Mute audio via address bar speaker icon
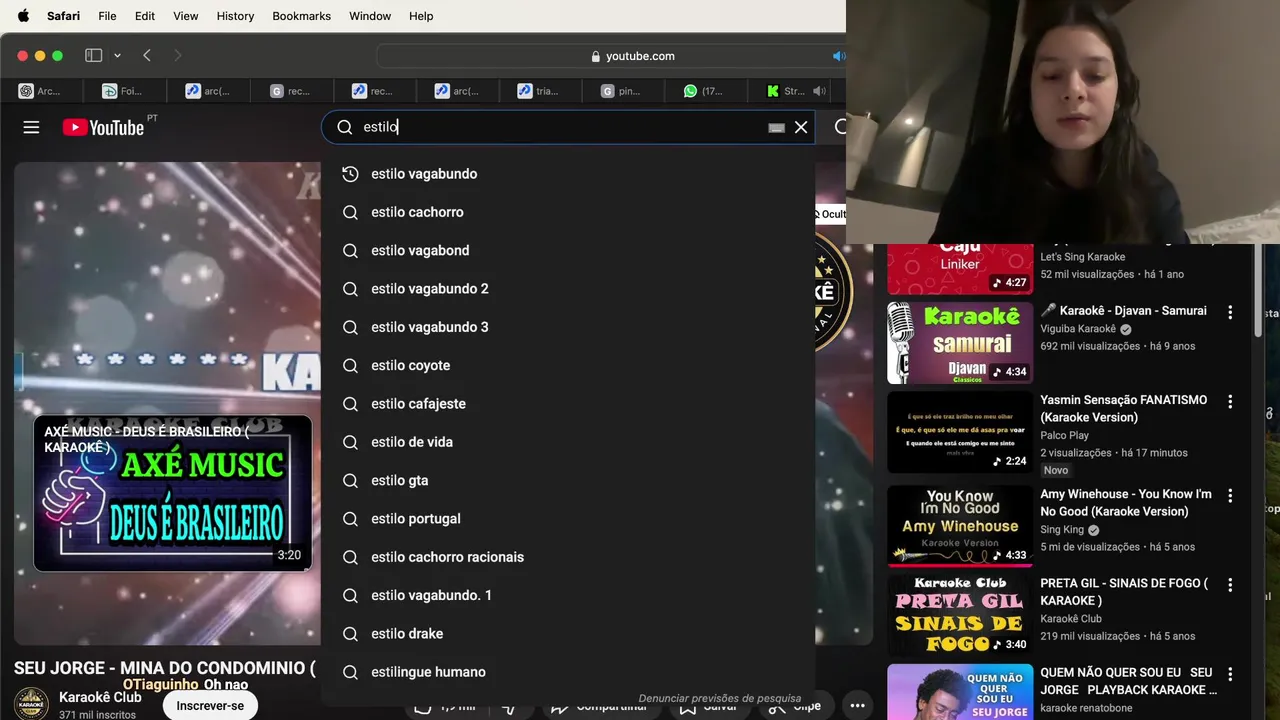This screenshot has height=720, width=1280. click(x=838, y=56)
